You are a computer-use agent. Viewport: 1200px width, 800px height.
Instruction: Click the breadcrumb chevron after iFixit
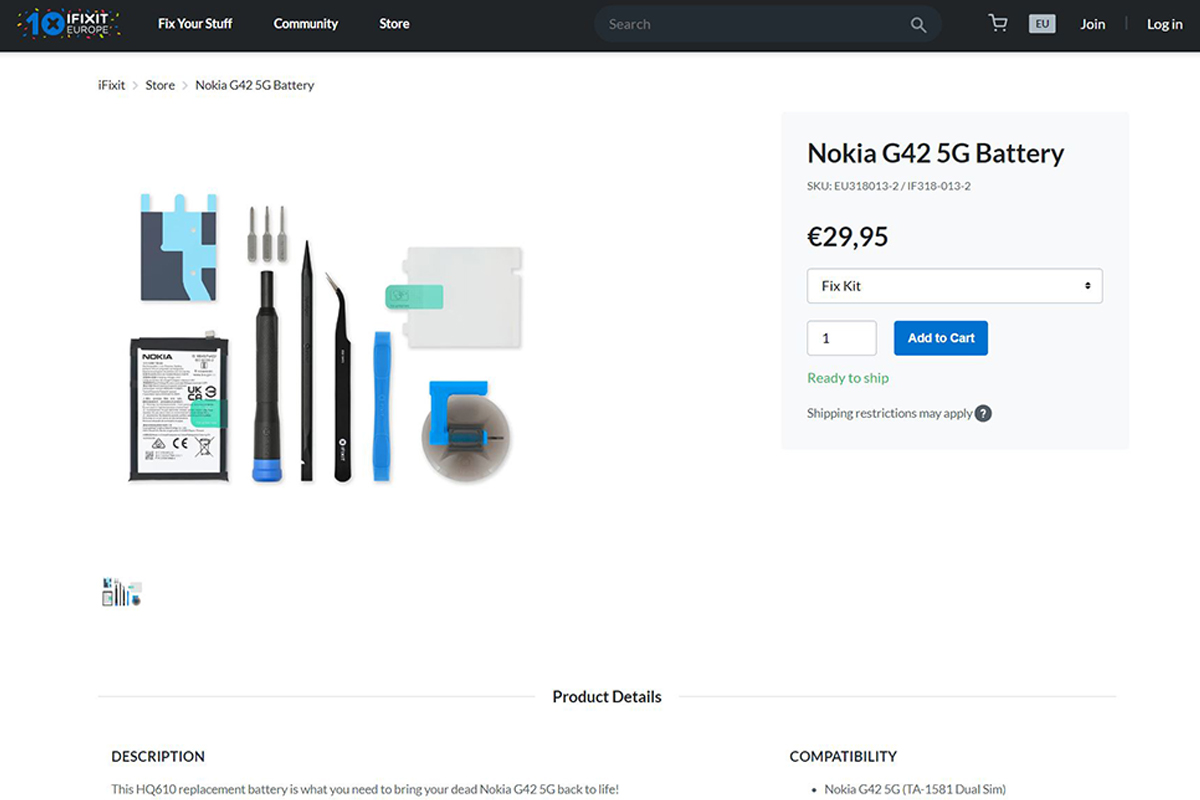[136, 86]
